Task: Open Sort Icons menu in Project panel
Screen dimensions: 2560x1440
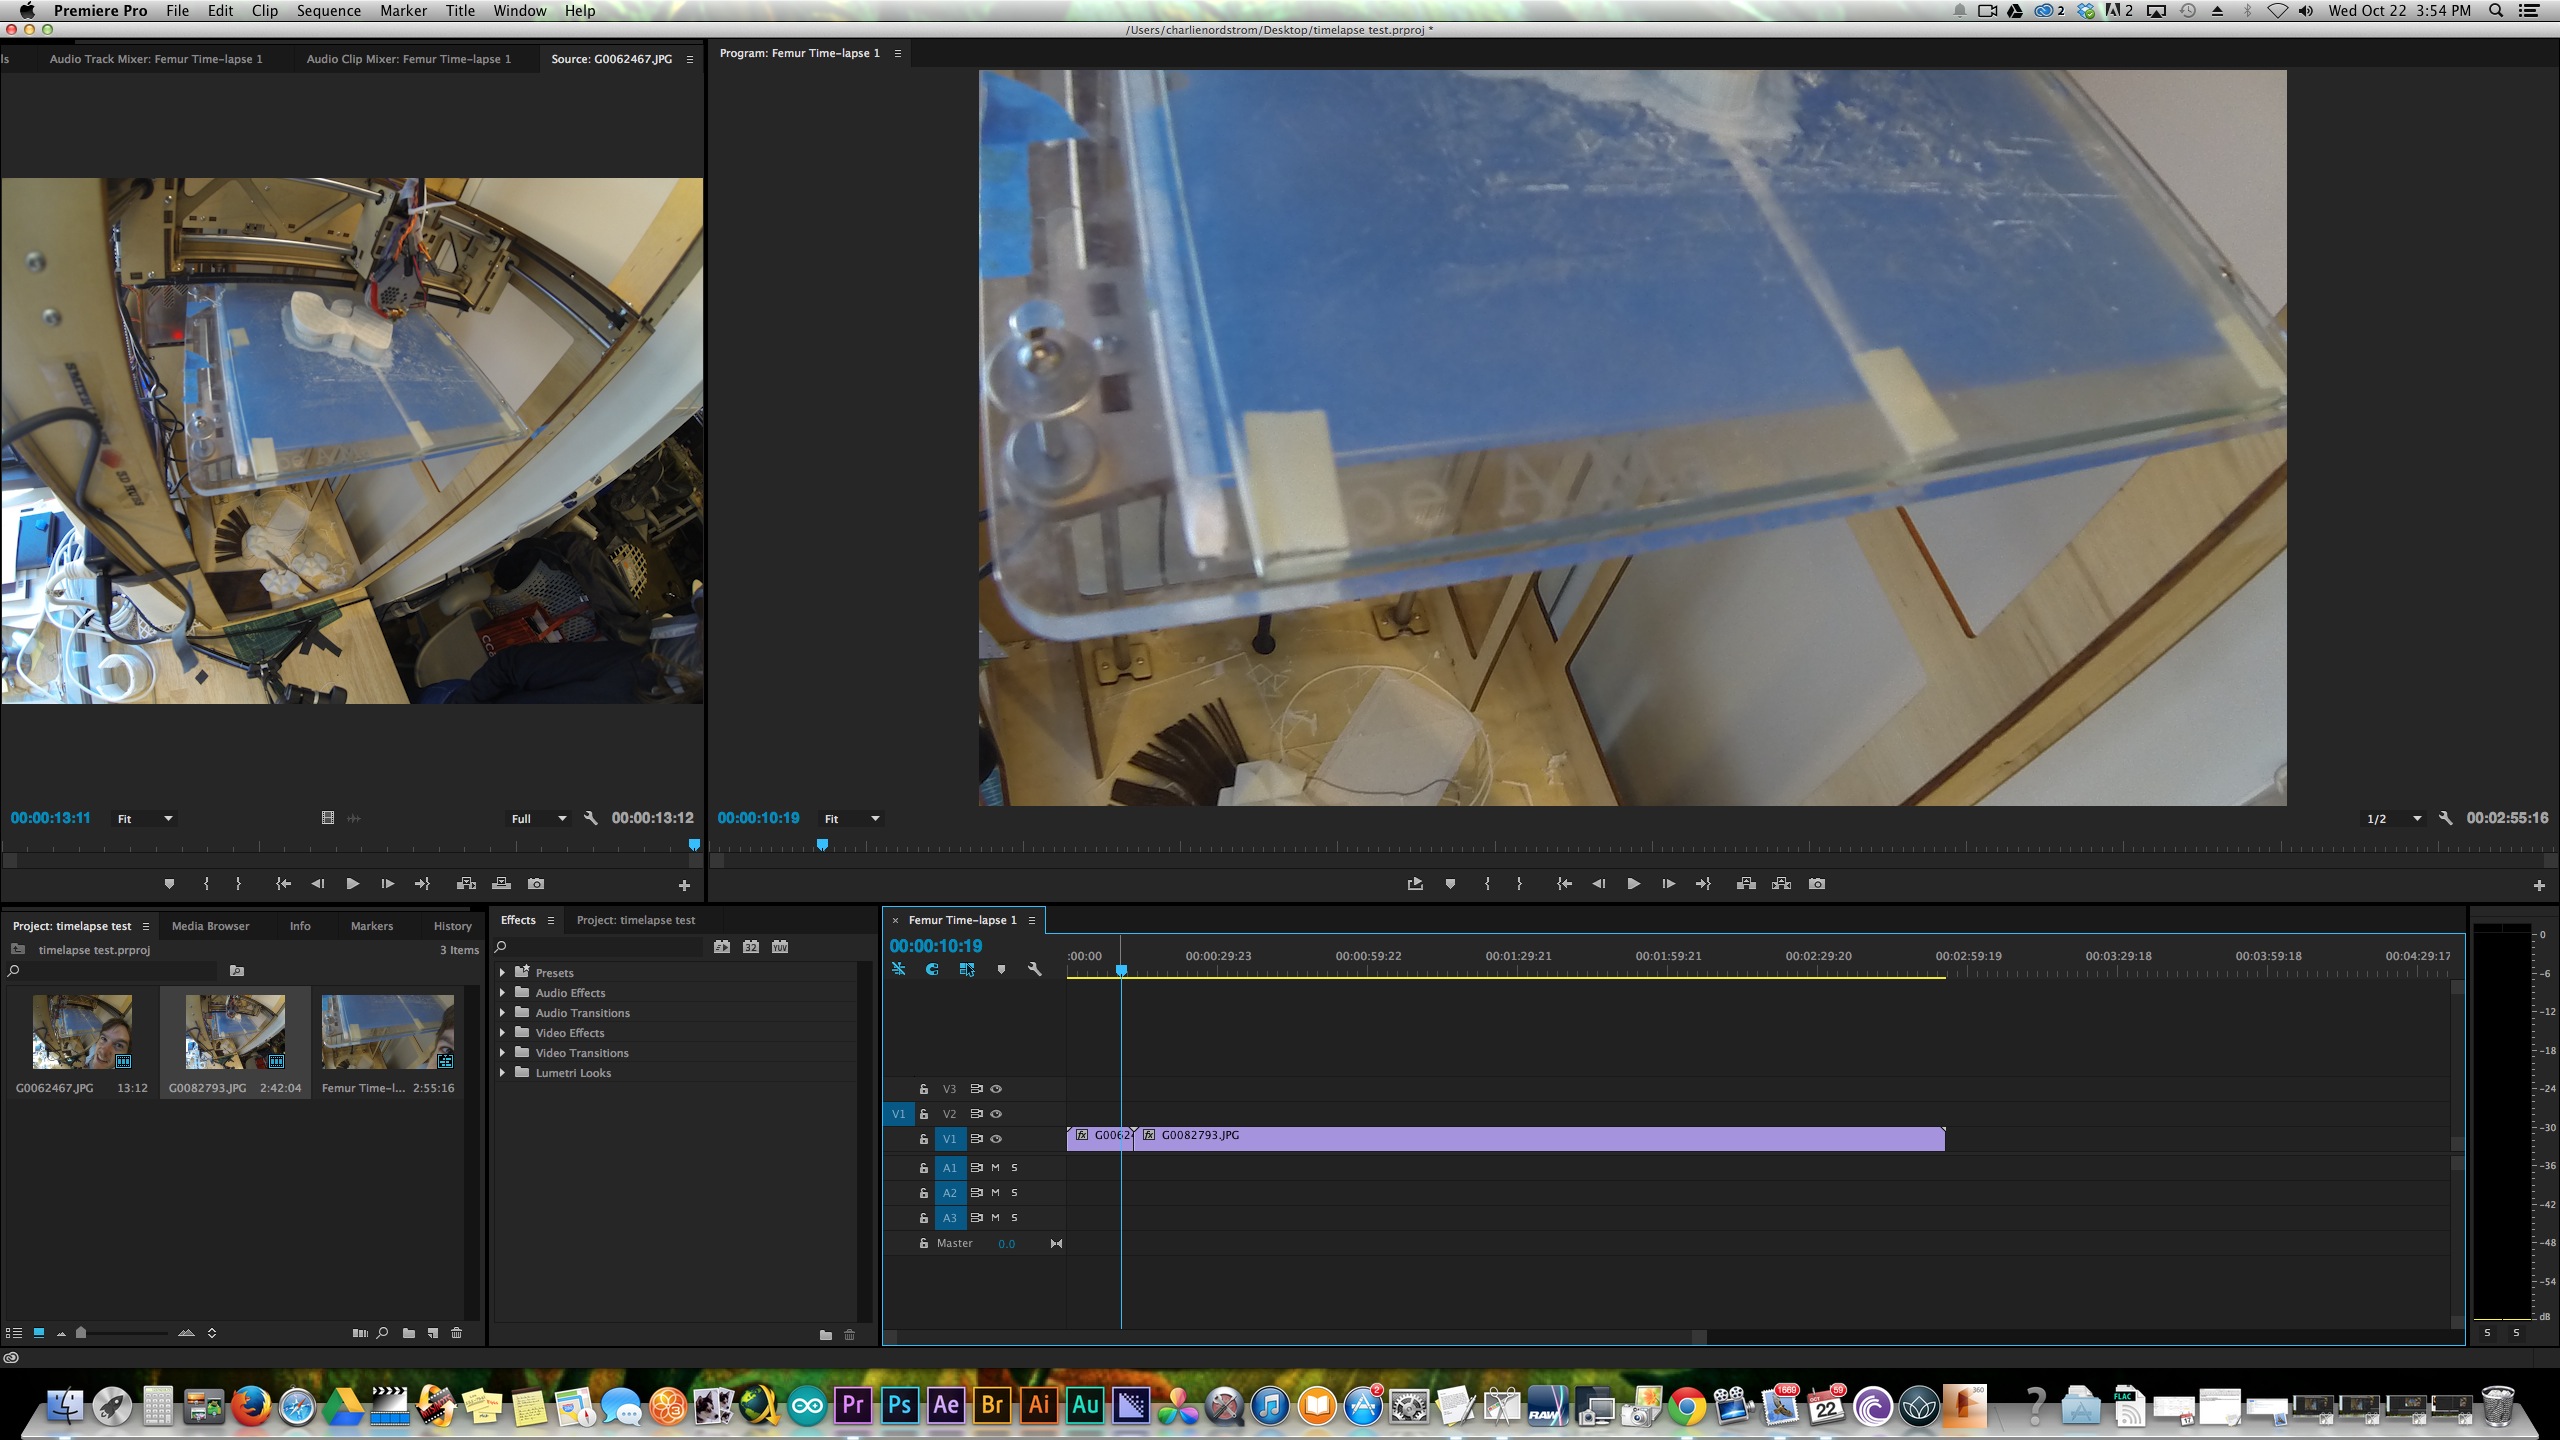Action: pos(212,1333)
